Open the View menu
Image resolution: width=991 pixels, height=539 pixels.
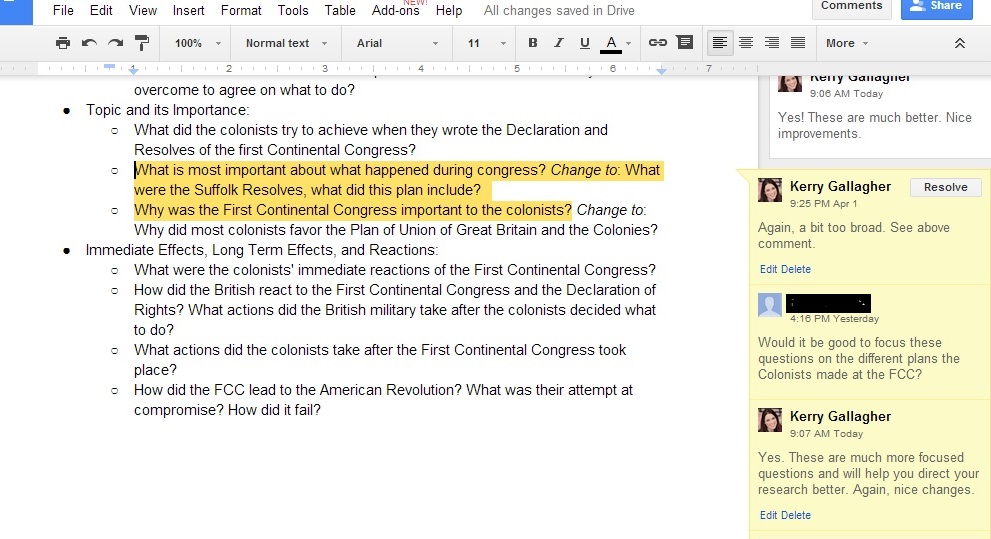click(143, 10)
